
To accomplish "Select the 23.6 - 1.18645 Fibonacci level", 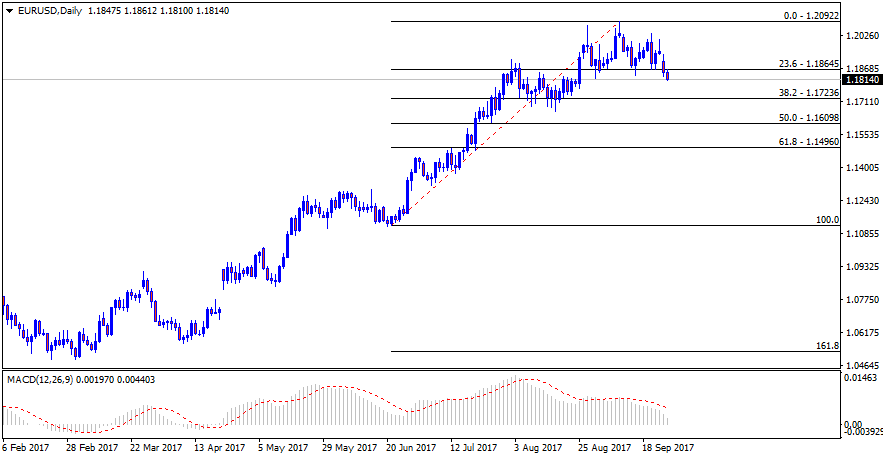I will point(809,63).
